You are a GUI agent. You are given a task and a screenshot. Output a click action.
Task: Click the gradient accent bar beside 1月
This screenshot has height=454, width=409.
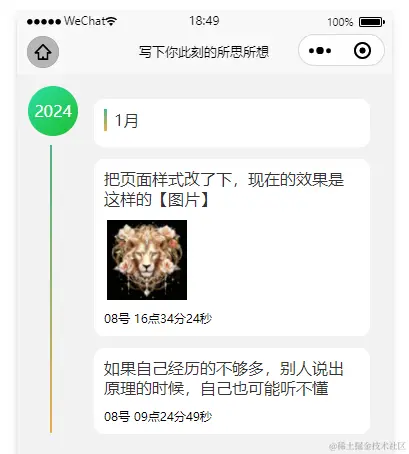pyautogui.click(x=106, y=120)
